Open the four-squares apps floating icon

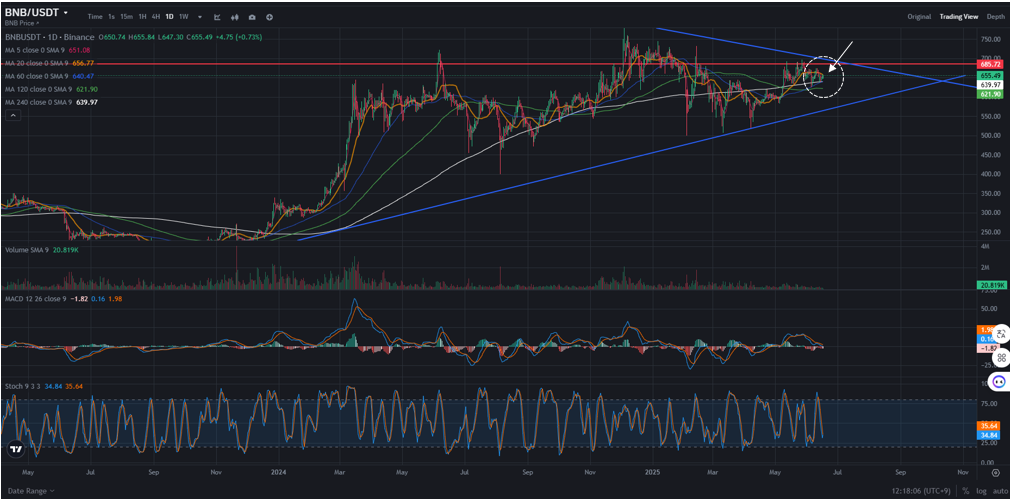pyautogui.click(x=1000, y=357)
